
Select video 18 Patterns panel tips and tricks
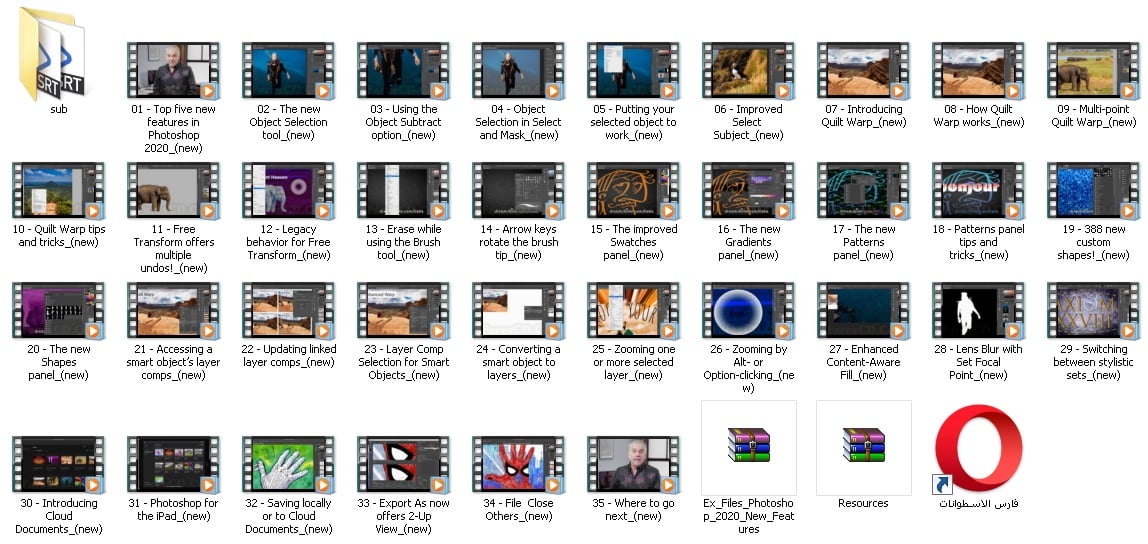[978, 190]
